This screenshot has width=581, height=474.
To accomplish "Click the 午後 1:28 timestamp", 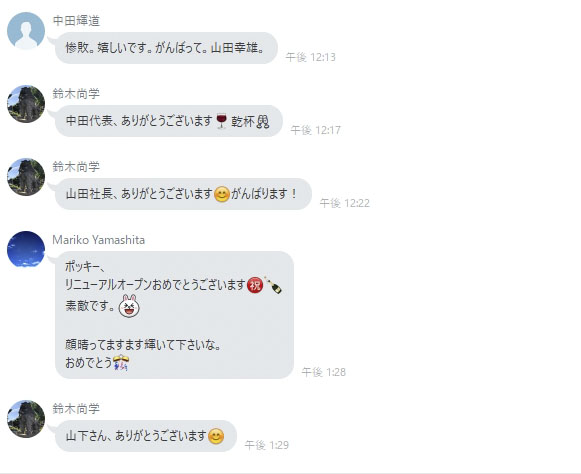I will pyautogui.click(x=324, y=372).
